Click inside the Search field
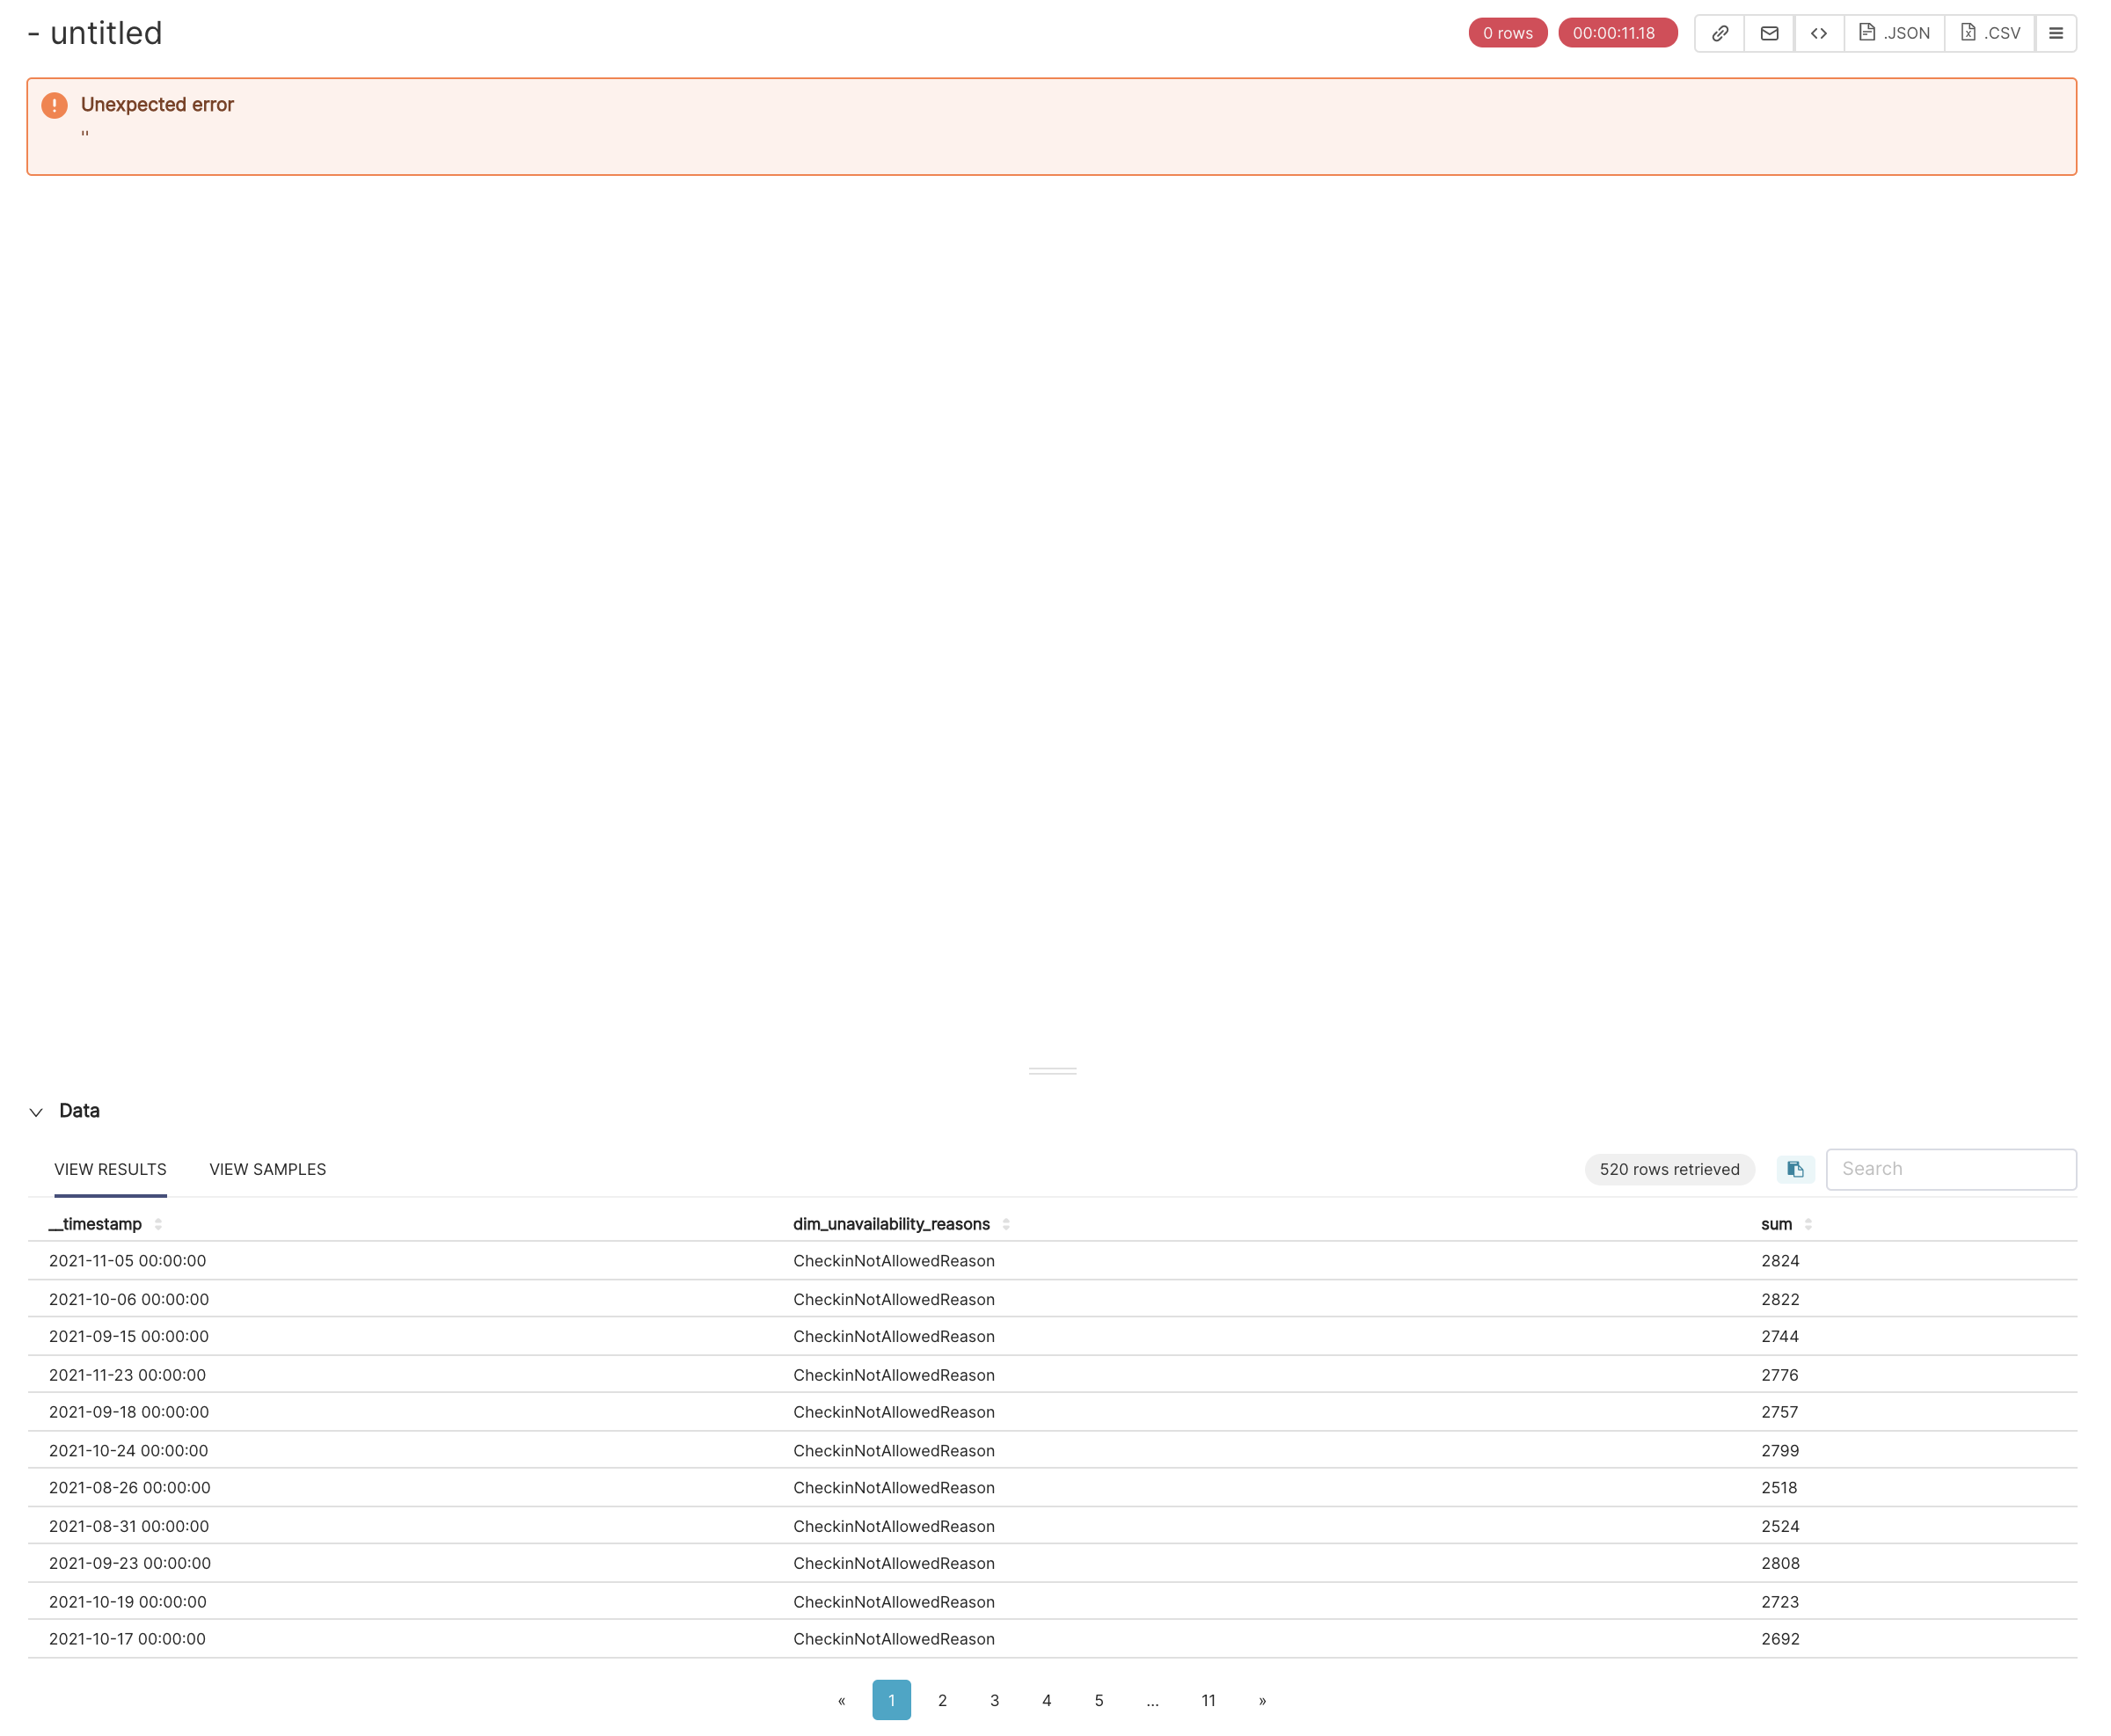Viewport: 2111px width, 1736px height. coord(1950,1169)
